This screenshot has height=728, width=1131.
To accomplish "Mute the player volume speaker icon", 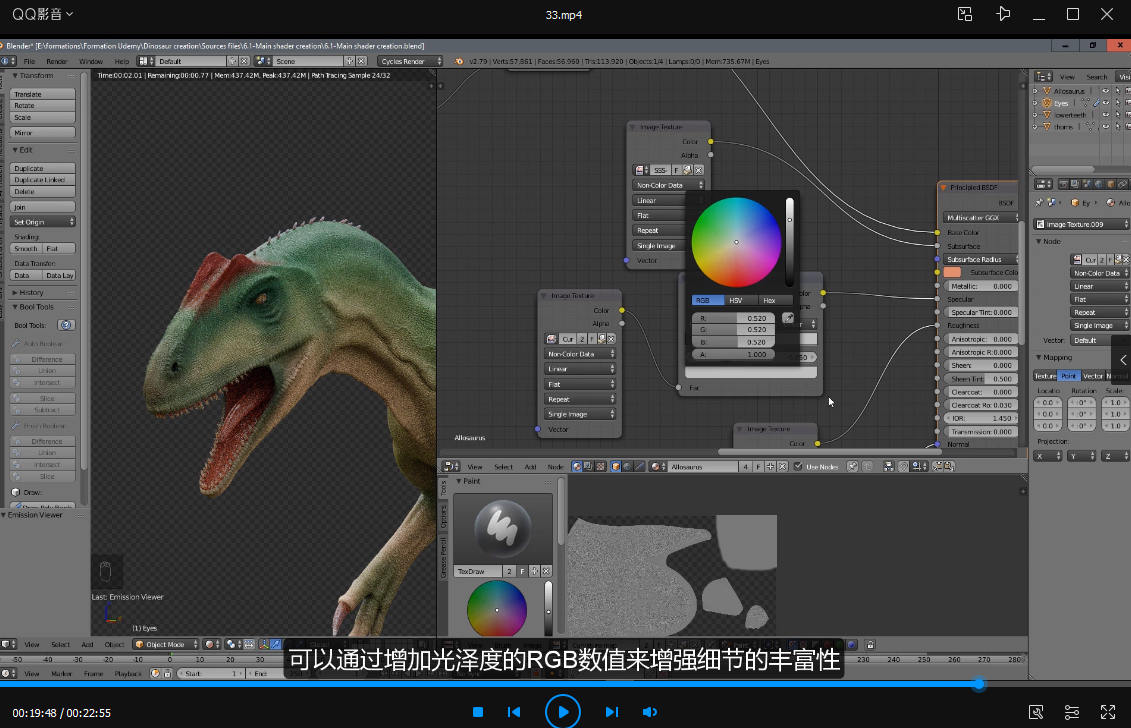I will tap(650, 712).
